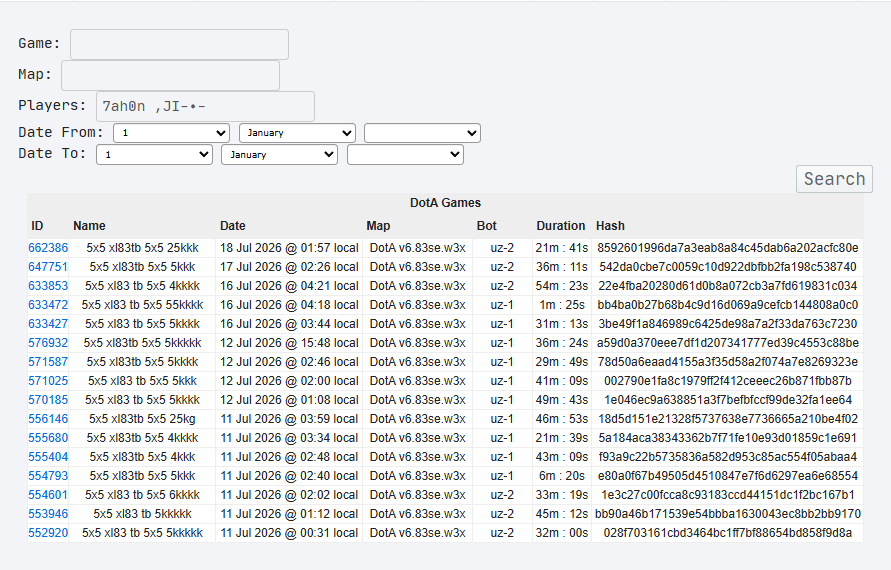Click the Game input field
Image resolution: width=891 pixels, height=570 pixels.
tap(179, 44)
